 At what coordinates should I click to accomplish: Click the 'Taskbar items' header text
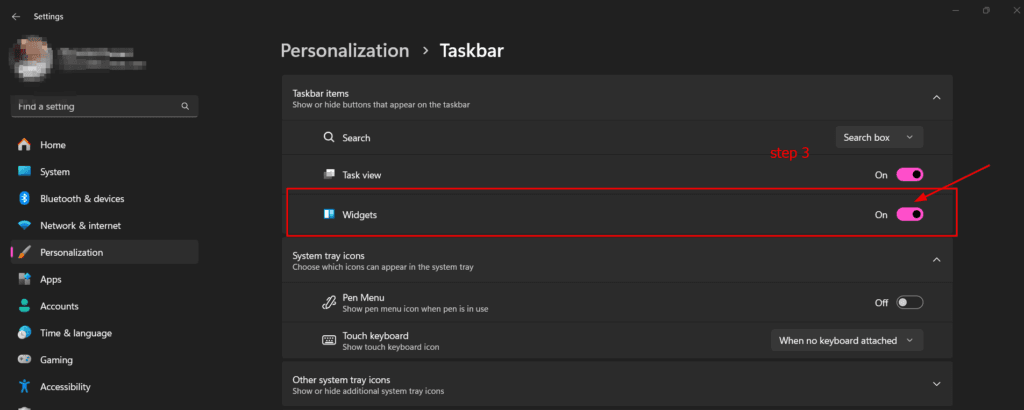point(321,94)
